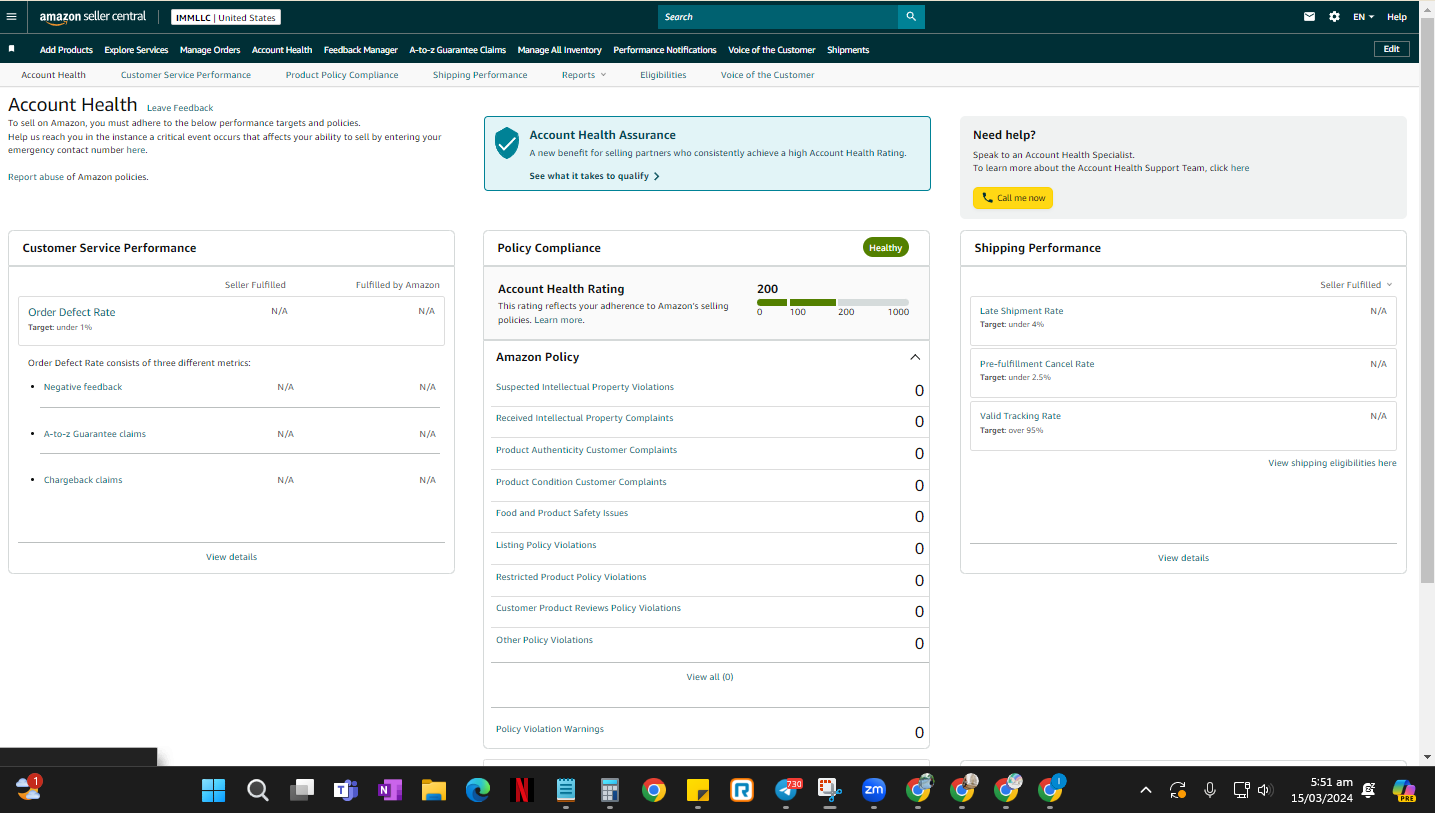Open Copilot preview icon in tray

pyautogui.click(x=1405, y=791)
